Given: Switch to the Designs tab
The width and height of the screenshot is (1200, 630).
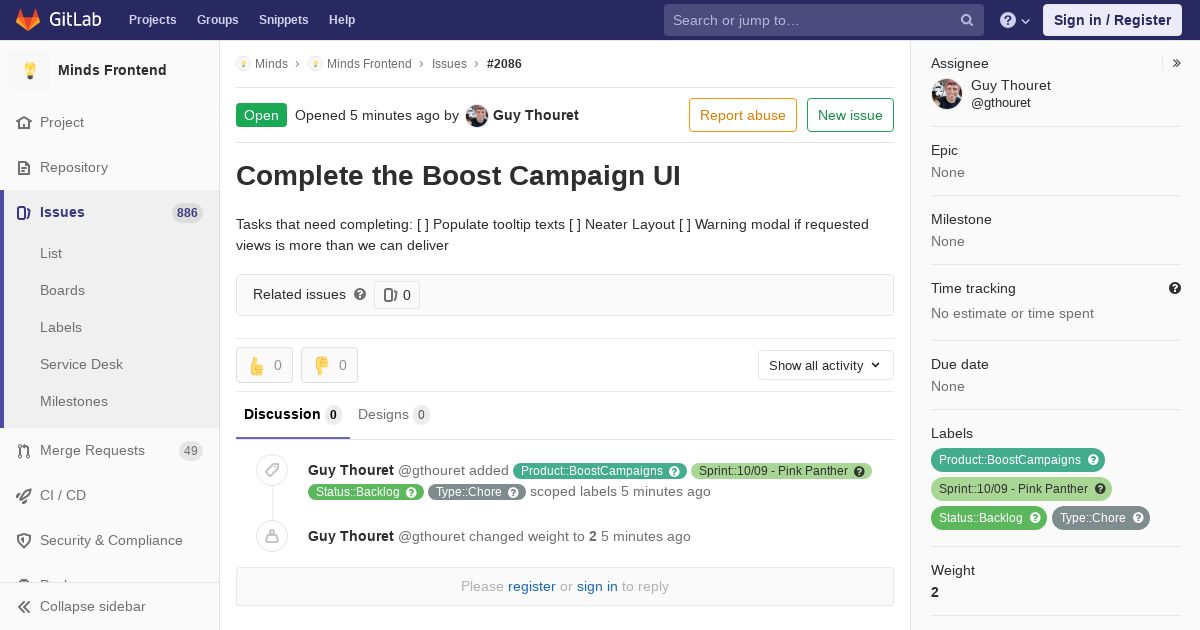Looking at the screenshot, I should tap(394, 414).
